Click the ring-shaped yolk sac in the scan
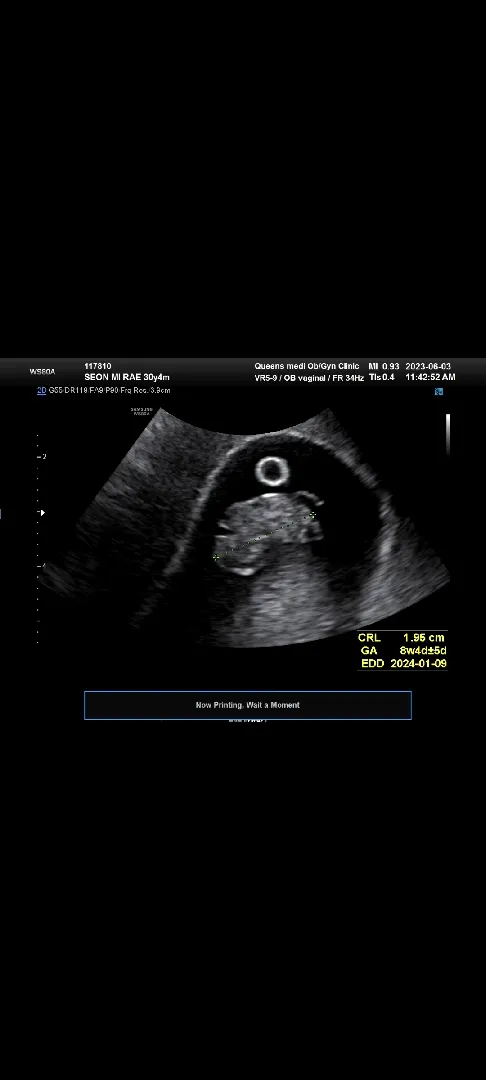 tap(272, 471)
